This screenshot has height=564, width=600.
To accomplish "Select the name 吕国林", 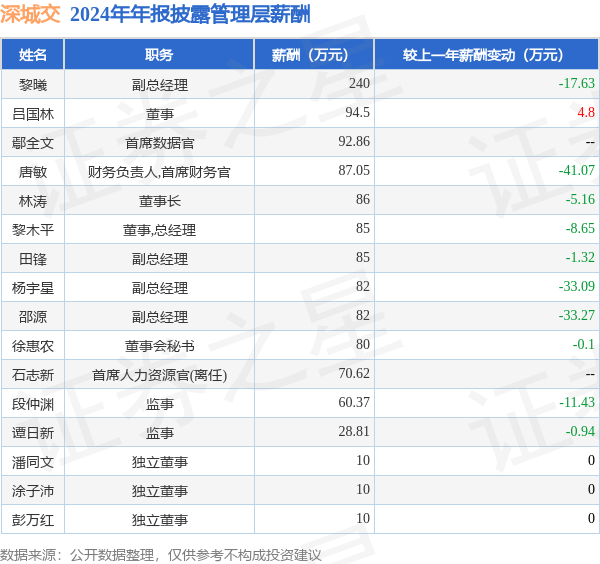I will coord(33,114).
